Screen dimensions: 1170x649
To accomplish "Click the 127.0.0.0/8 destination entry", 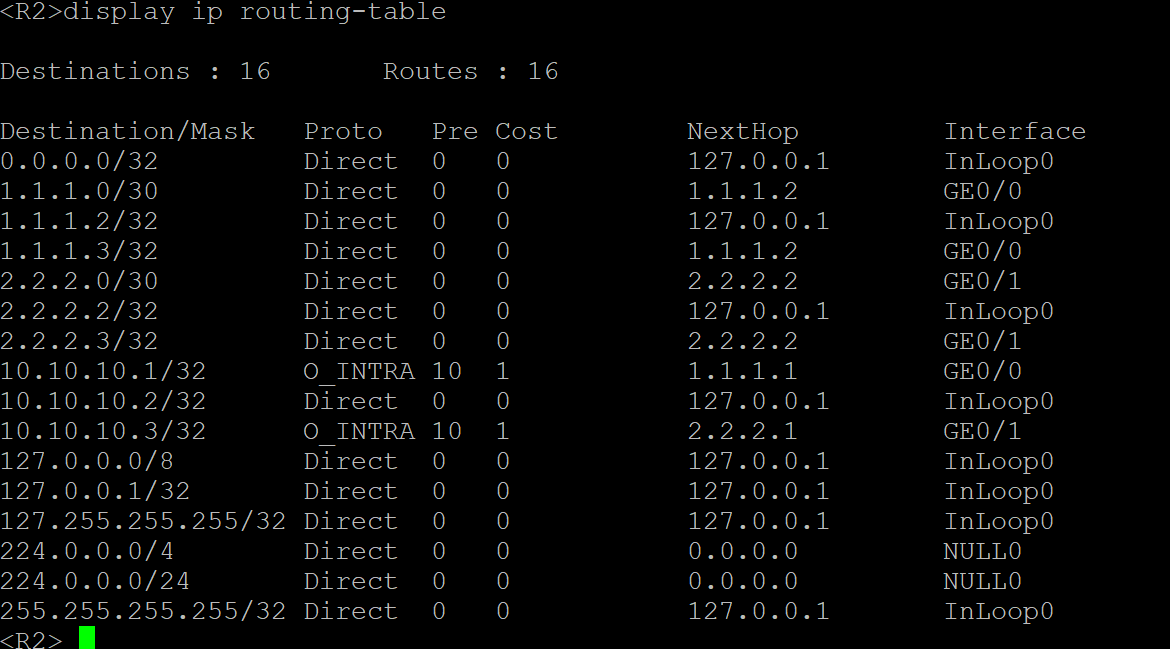I will [x=79, y=462].
